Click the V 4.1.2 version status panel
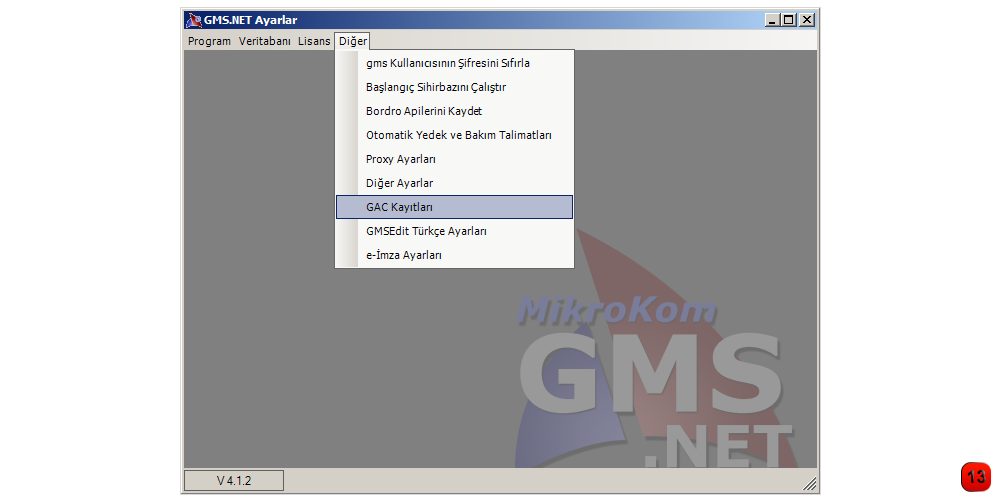This screenshot has width=1000, height=500. point(233,481)
